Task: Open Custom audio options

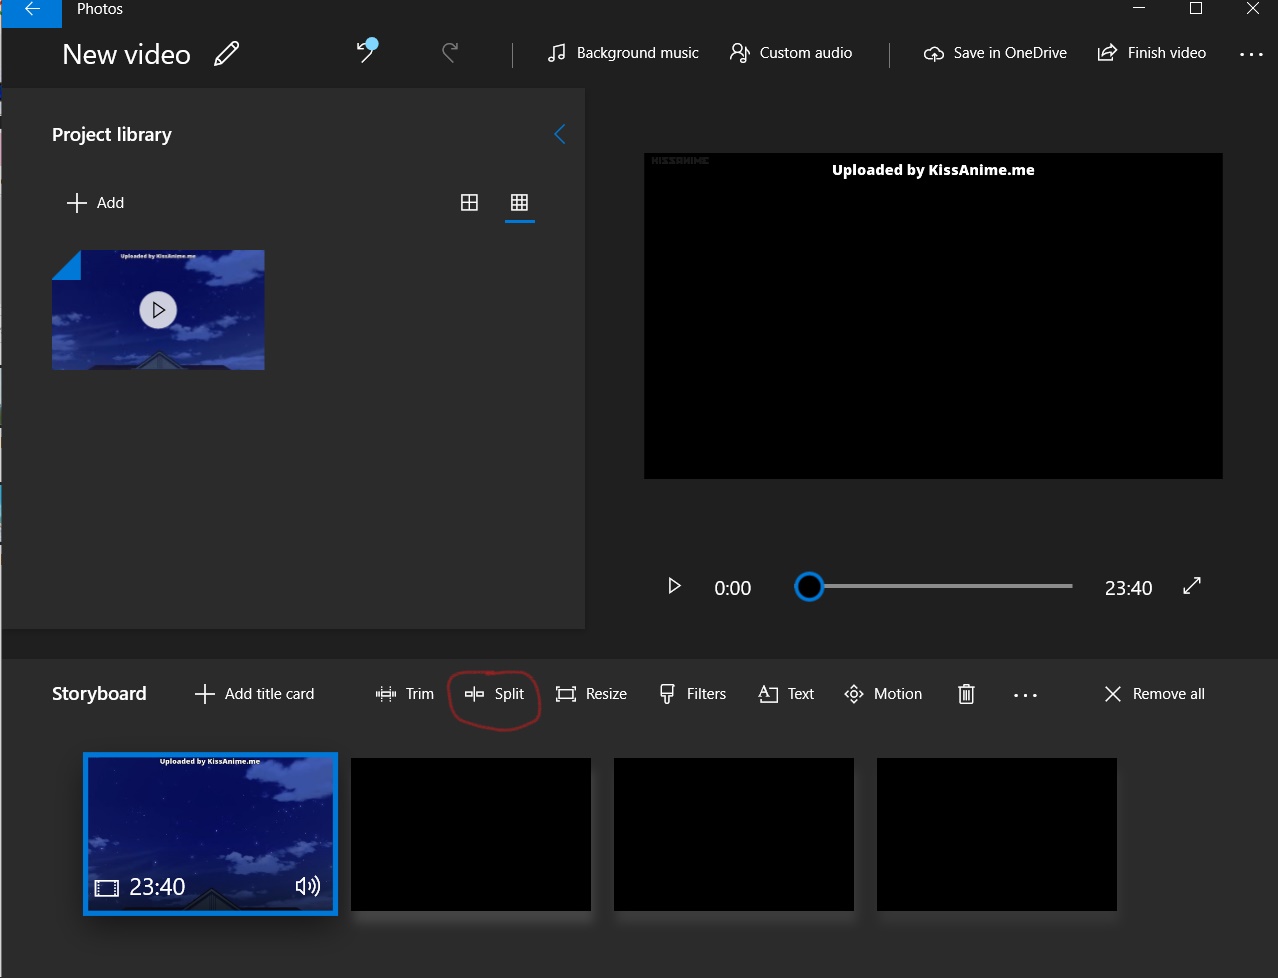Action: (x=790, y=53)
